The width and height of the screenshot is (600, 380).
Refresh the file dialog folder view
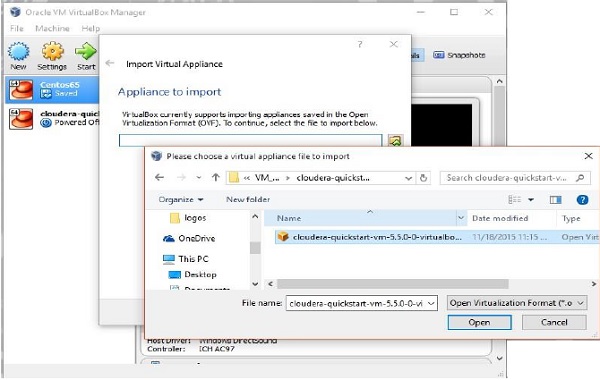click(423, 178)
